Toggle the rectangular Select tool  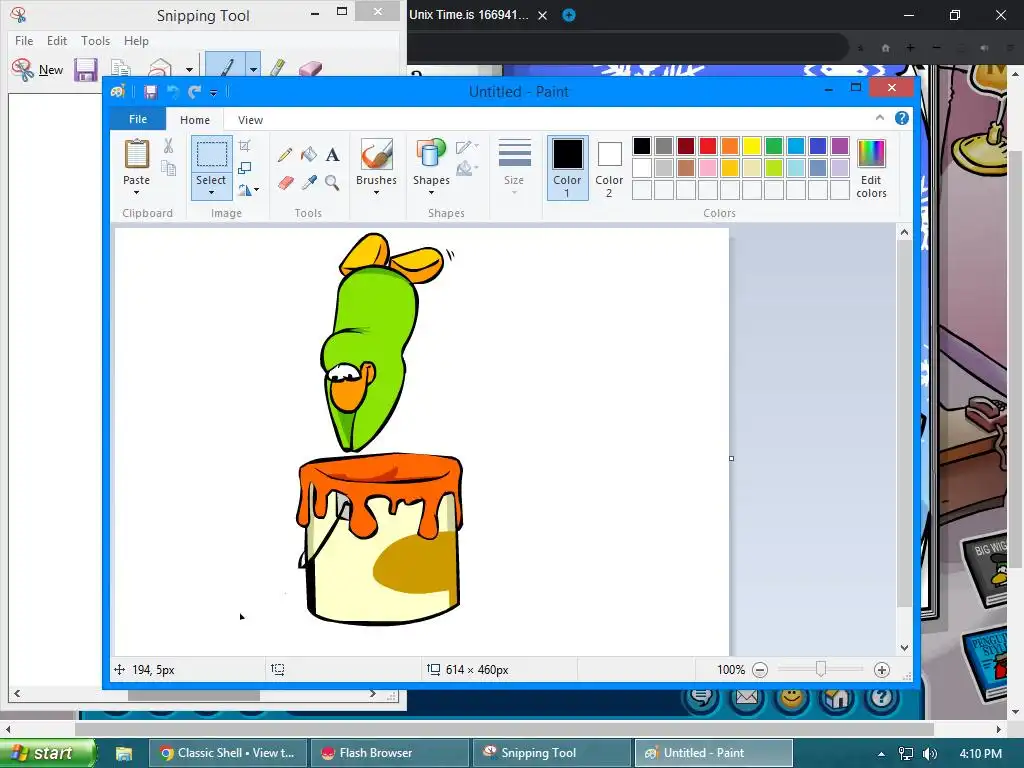point(211,155)
